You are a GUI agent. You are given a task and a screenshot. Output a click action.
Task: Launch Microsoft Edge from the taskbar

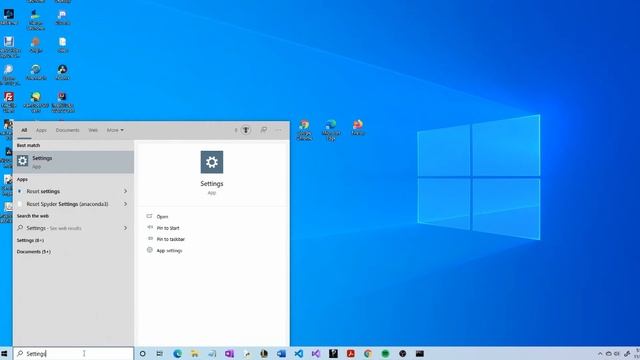click(x=177, y=353)
